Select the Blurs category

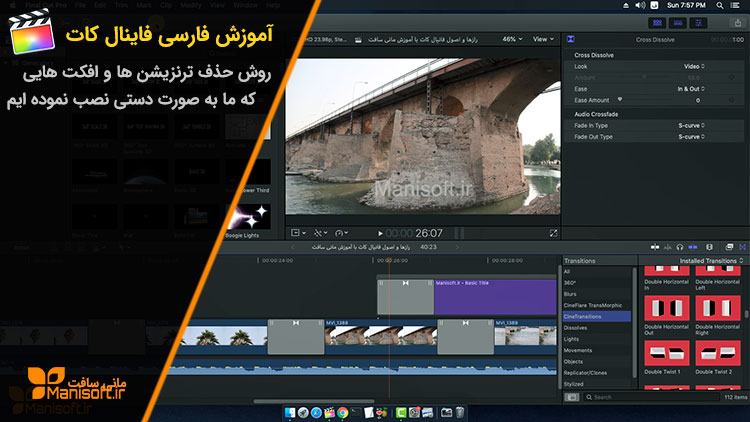[x=596, y=294]
